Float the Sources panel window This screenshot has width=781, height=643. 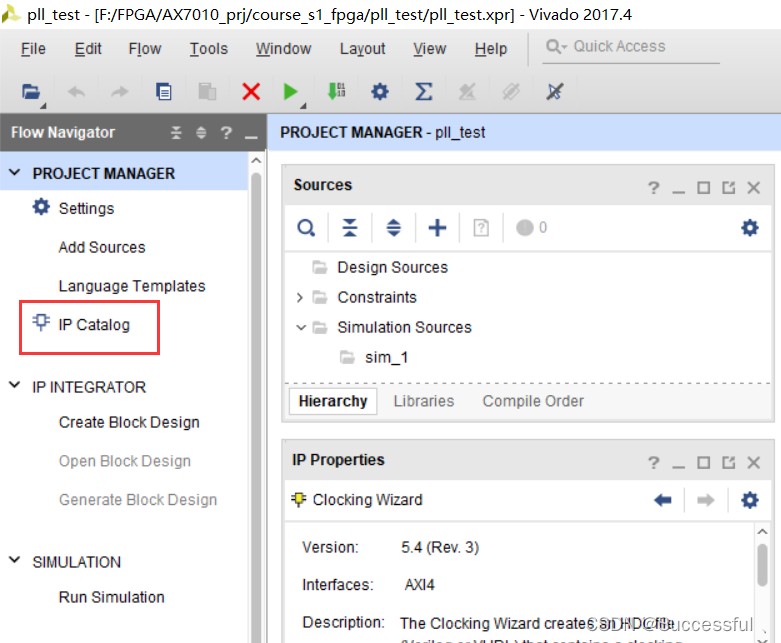[729, 188]
